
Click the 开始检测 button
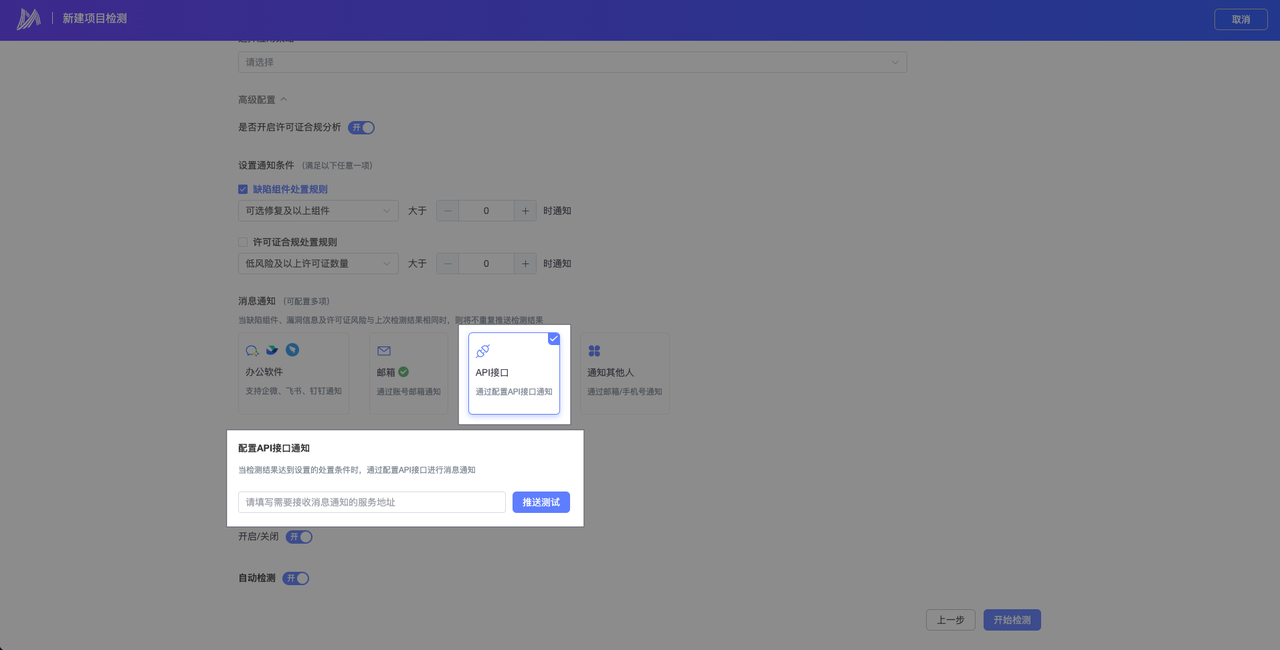1012,620
